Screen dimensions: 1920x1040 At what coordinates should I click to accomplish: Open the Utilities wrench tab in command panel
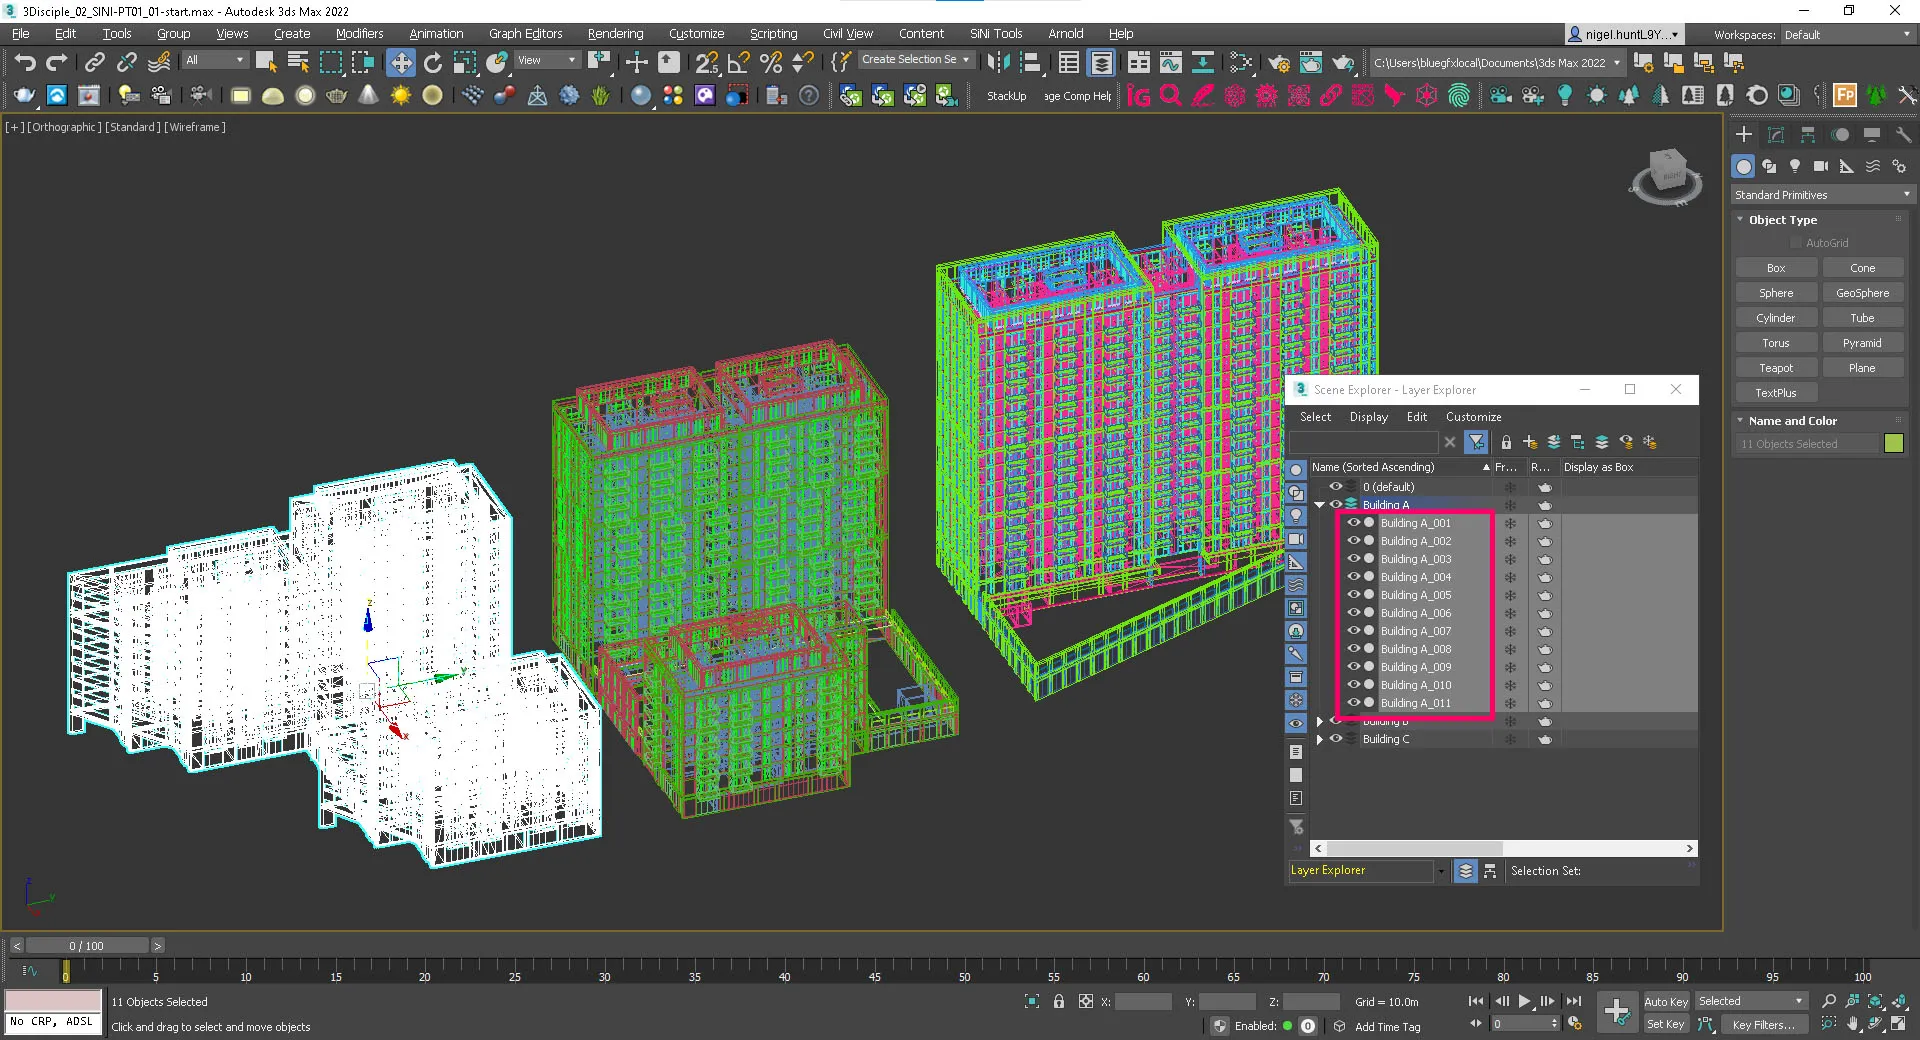pos(1903,135)
